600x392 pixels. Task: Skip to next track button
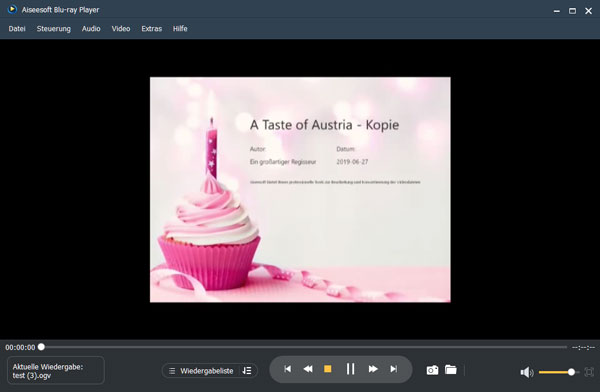click(393, 369)
